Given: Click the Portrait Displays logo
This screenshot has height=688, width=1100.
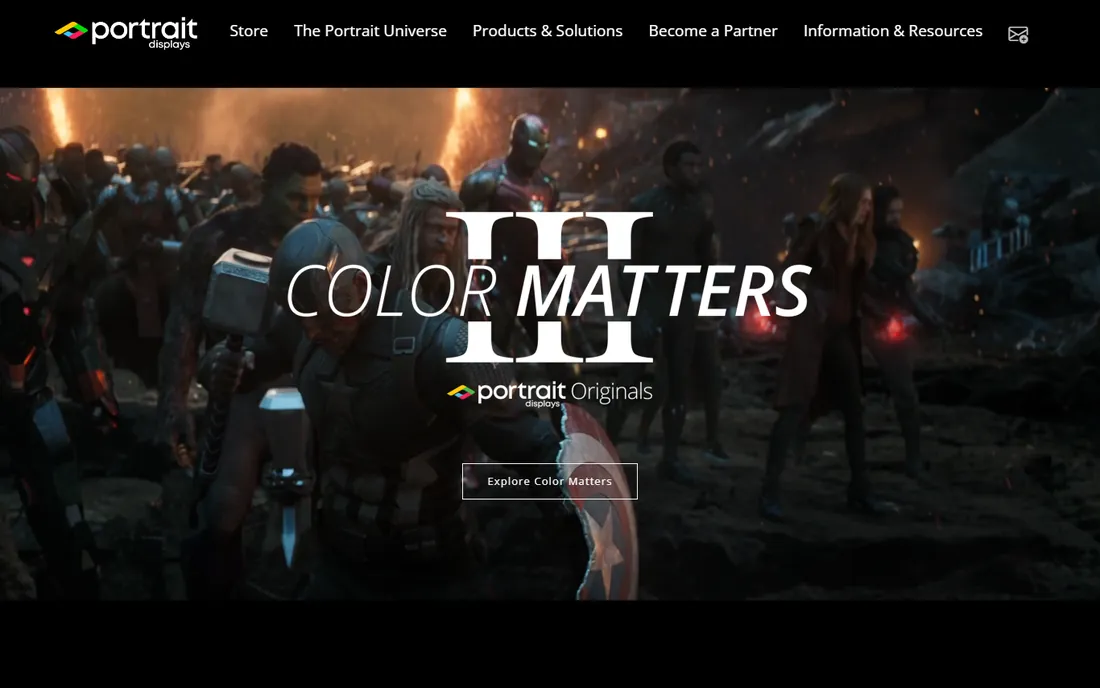Looking at the screenshot, I should 126,33.
